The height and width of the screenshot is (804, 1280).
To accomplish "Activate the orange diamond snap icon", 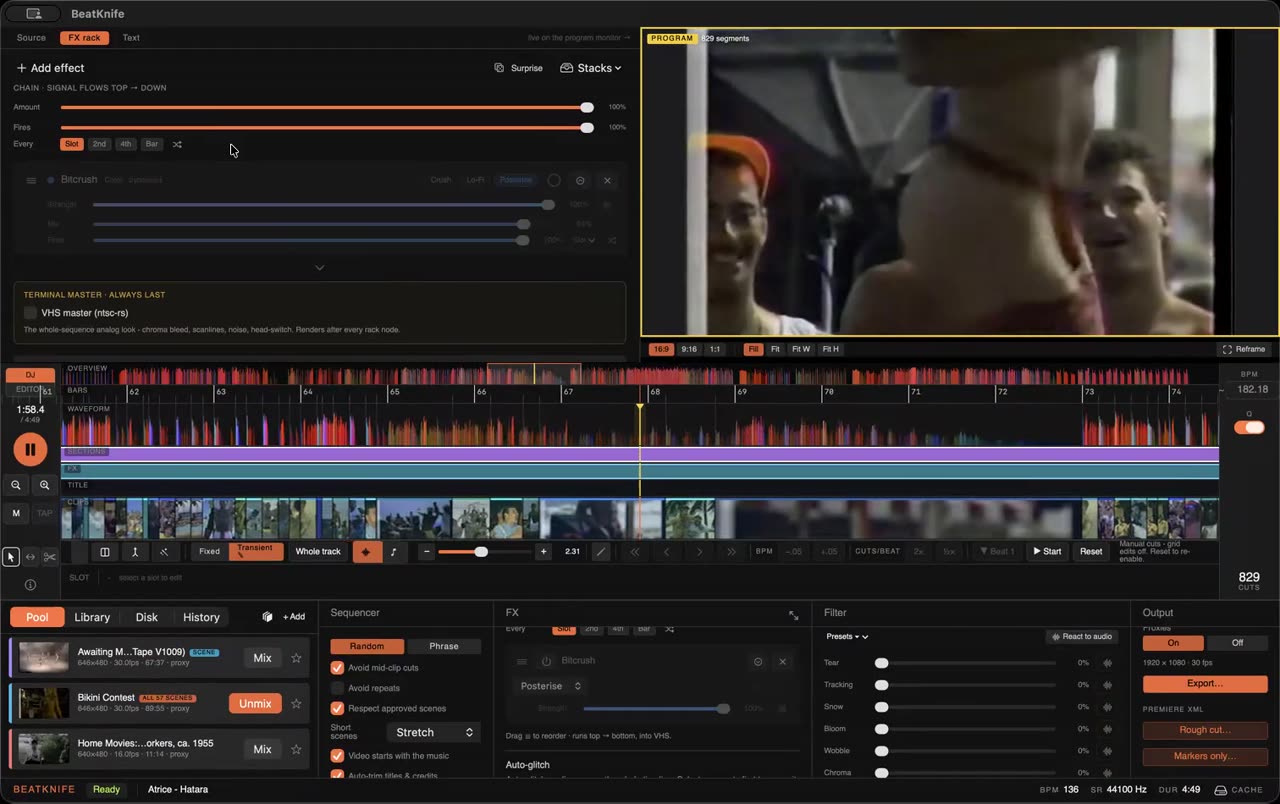I will [x=366, y=551].
